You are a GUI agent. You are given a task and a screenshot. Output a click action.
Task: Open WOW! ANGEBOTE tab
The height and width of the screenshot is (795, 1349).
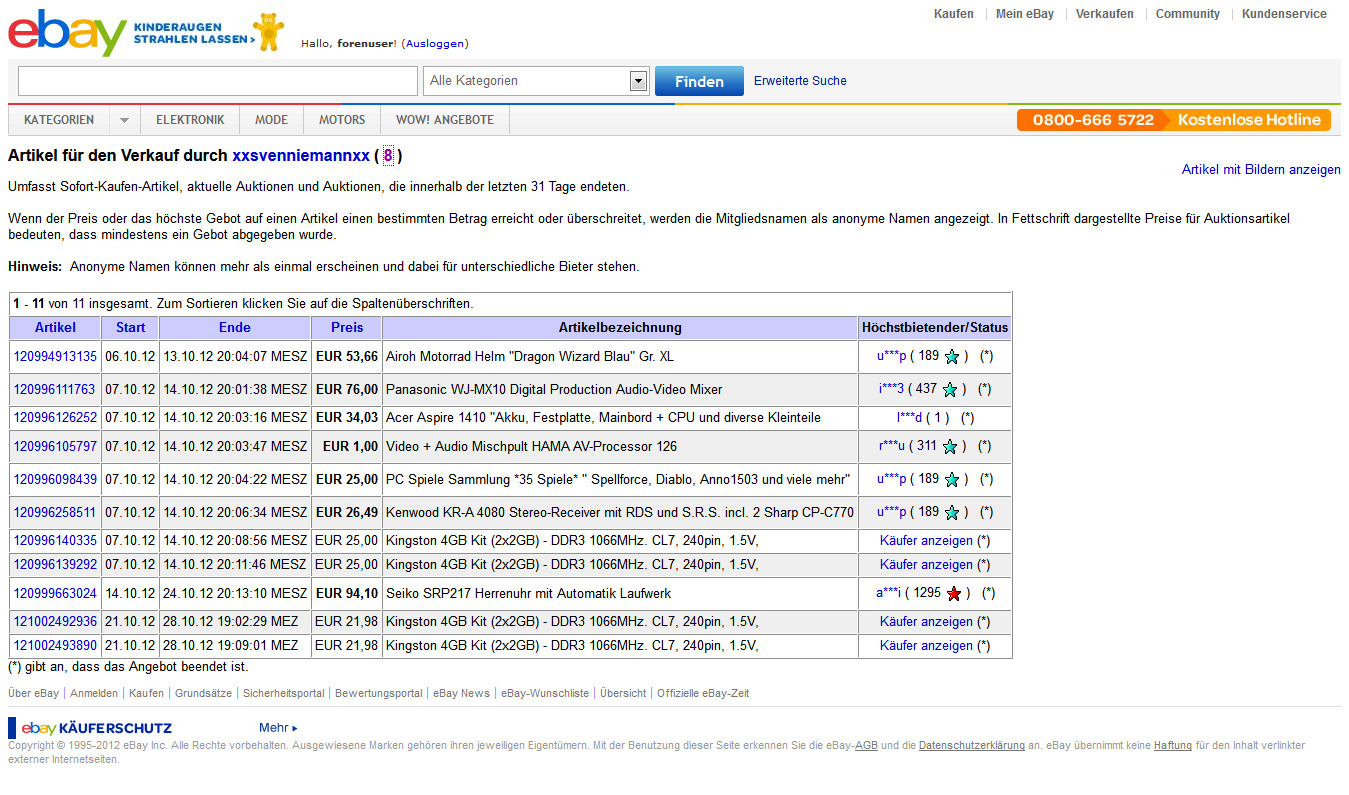[445, 120]
